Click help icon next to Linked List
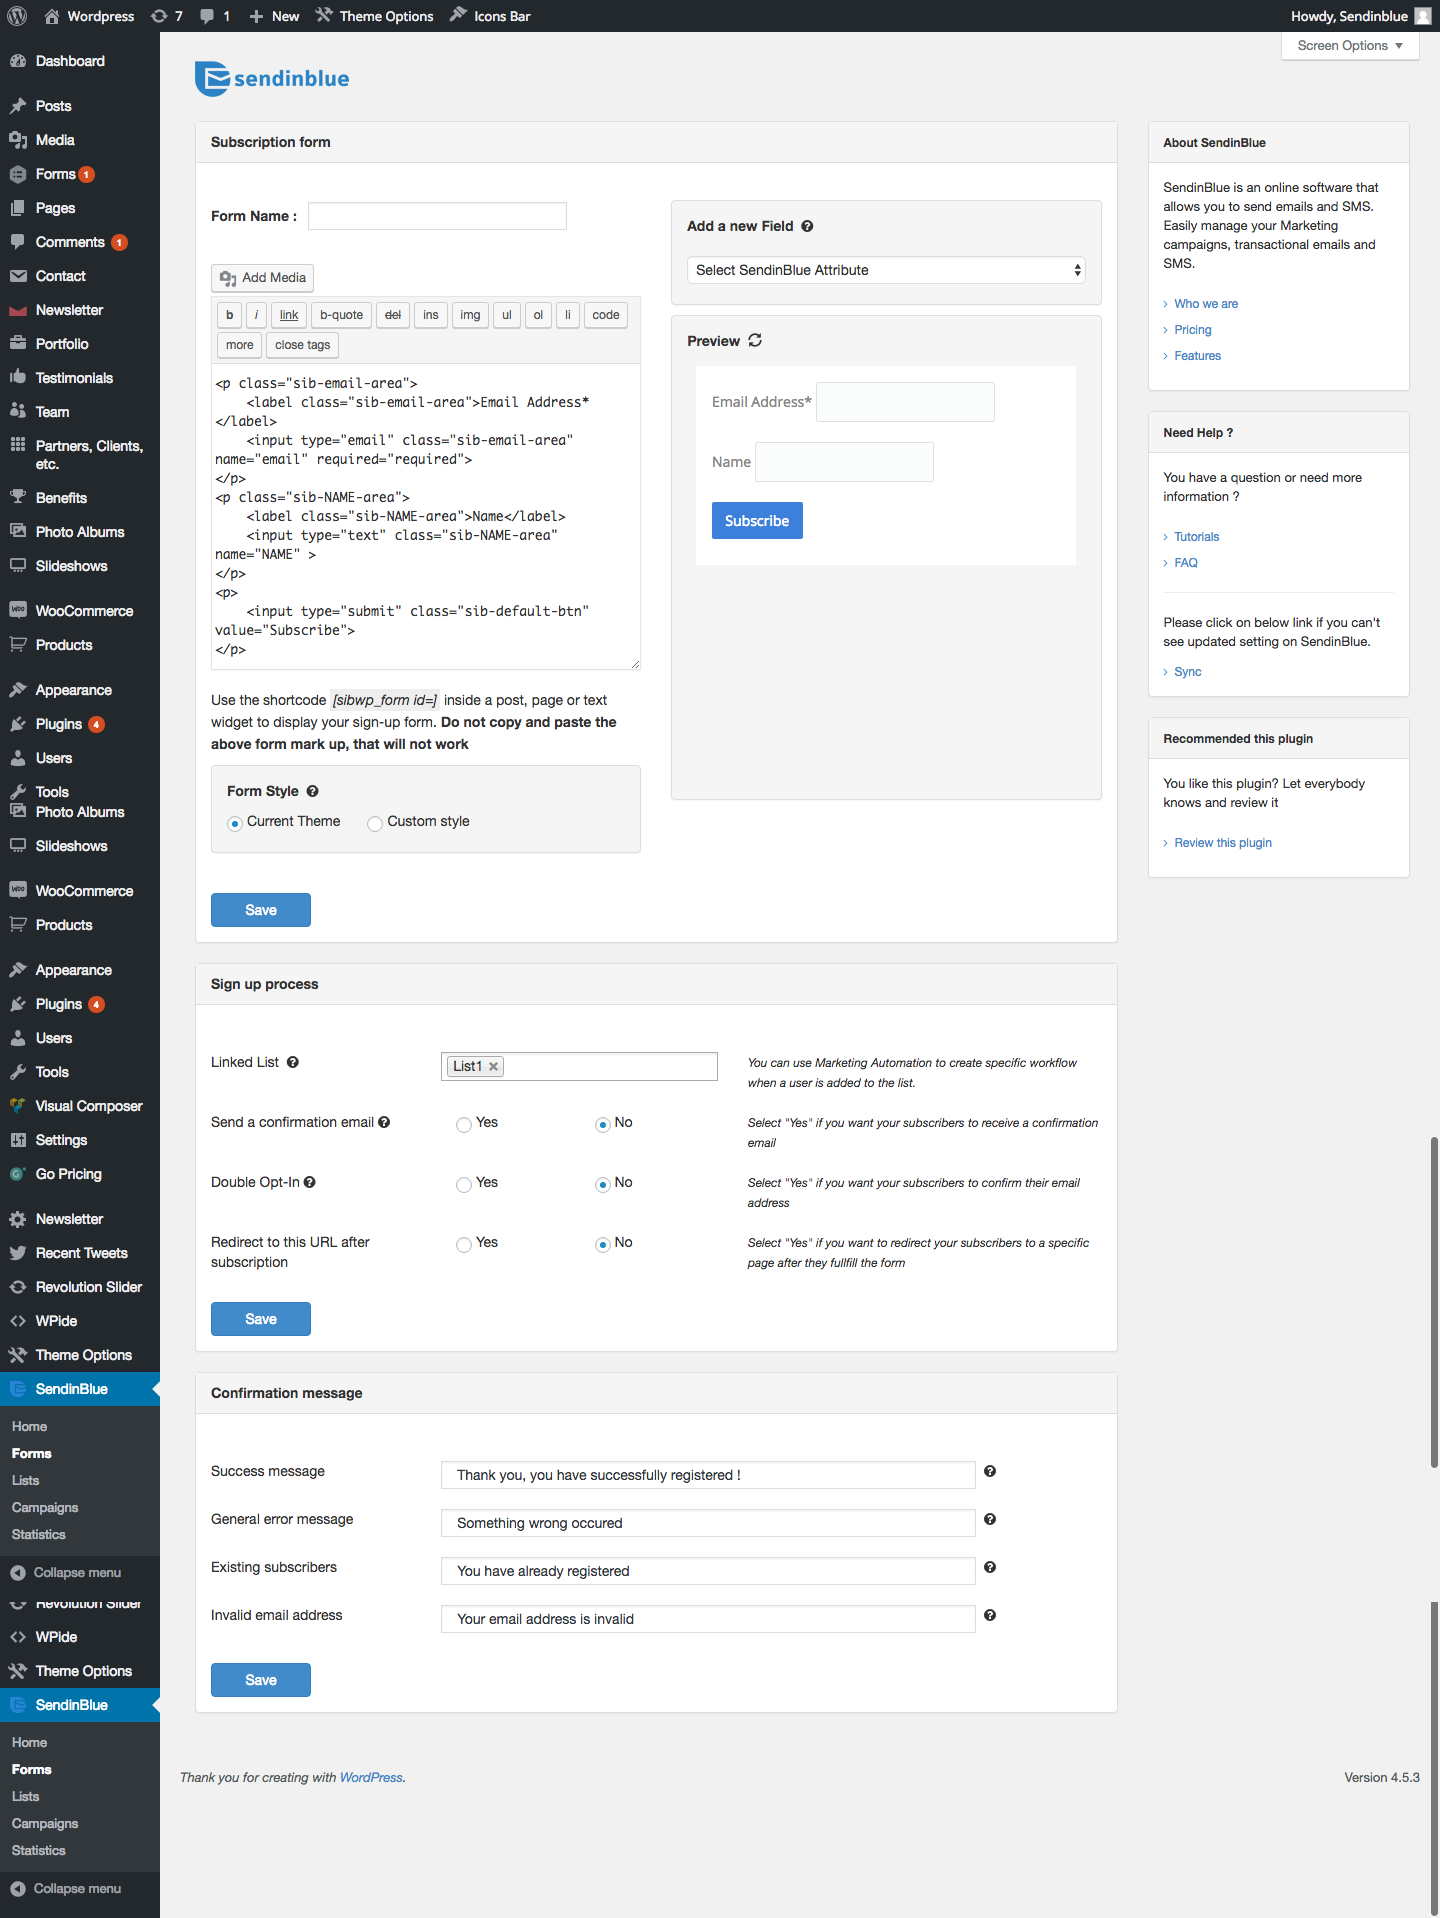 293,1062
